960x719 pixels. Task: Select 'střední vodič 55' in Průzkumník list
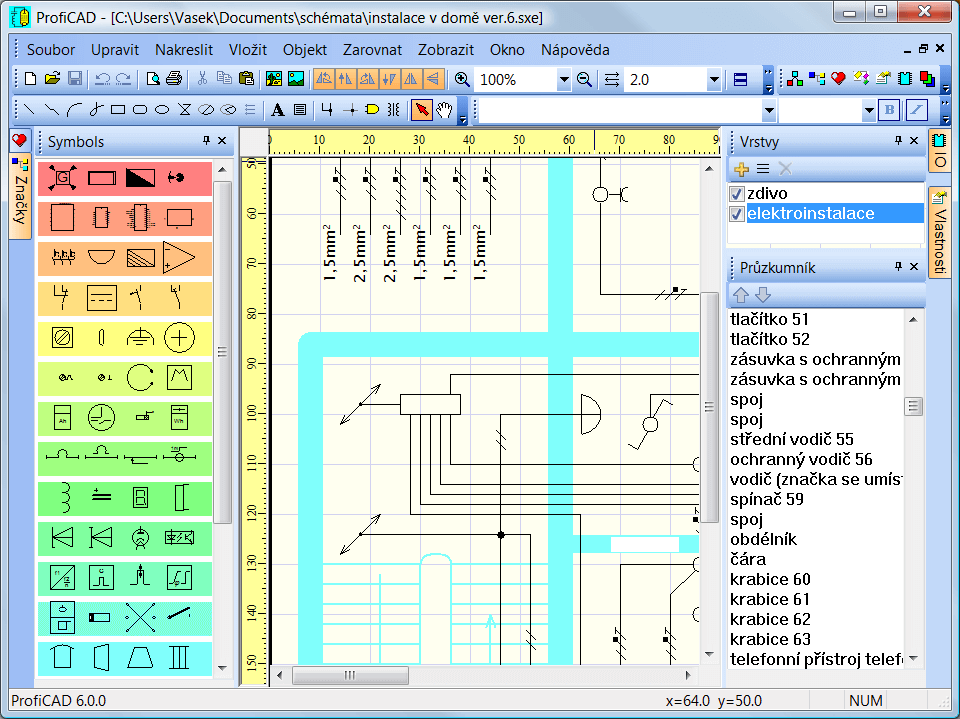(792, 439)
